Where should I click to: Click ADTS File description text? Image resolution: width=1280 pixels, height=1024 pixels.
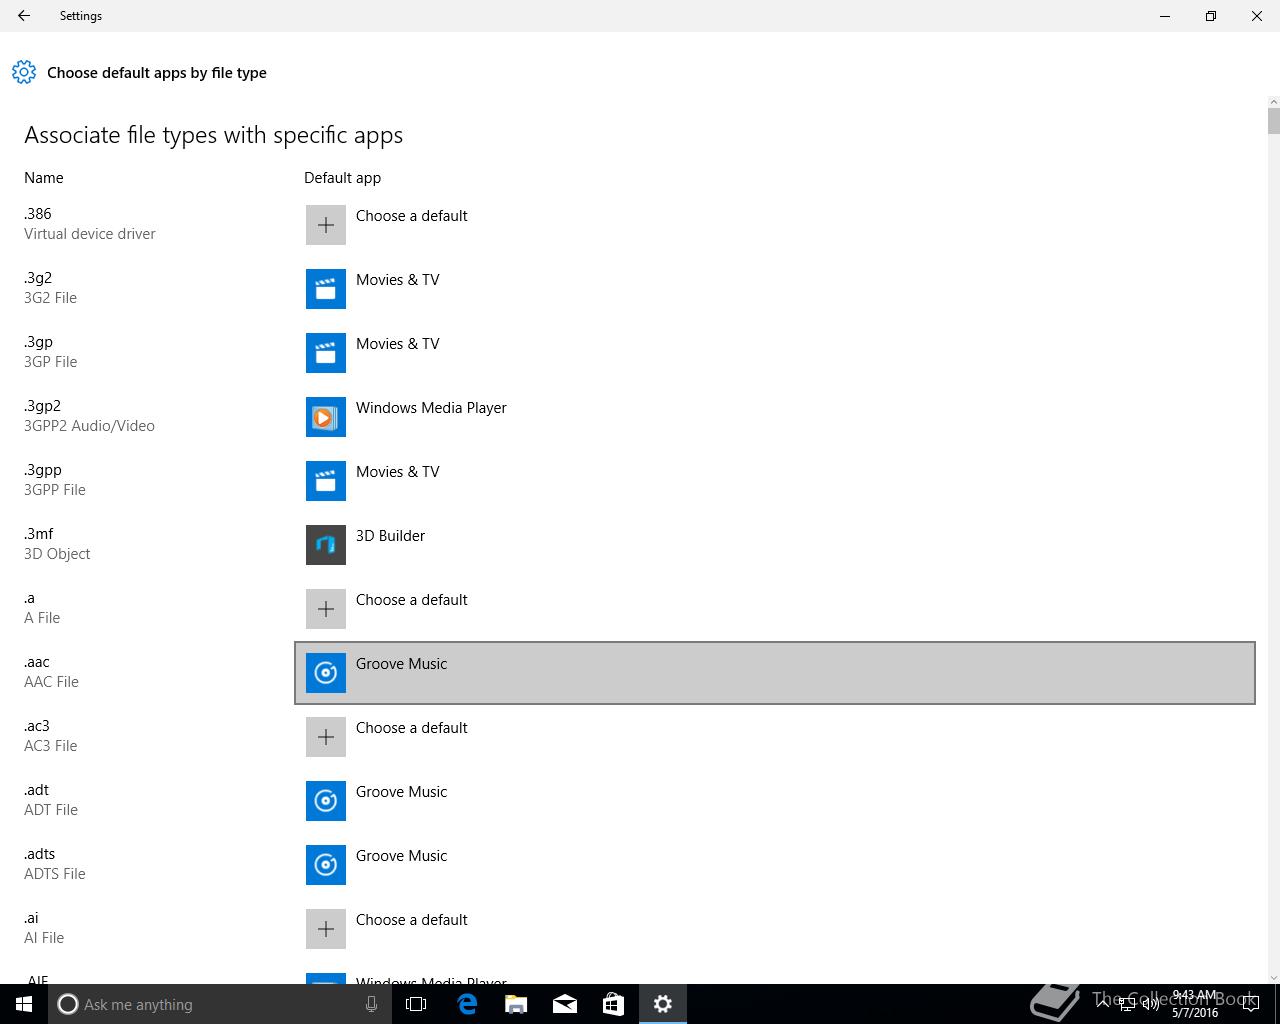point(55,874)
